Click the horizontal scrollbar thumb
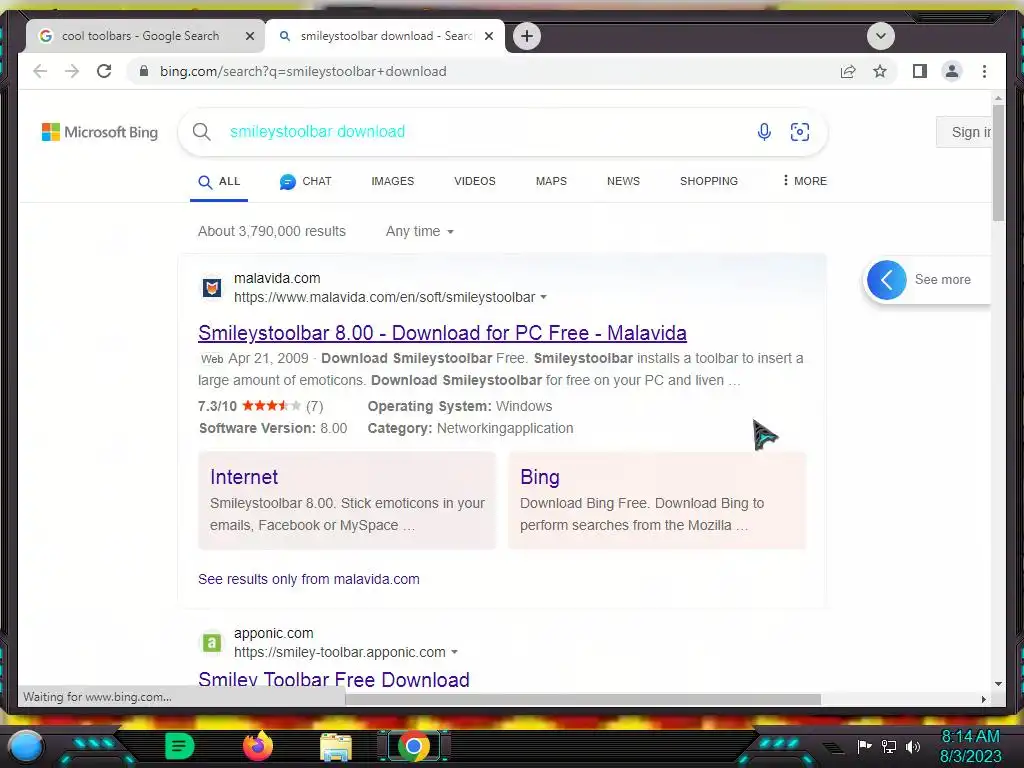The height and width of the screenshot is (768, 1024). [x=583, y=699]
